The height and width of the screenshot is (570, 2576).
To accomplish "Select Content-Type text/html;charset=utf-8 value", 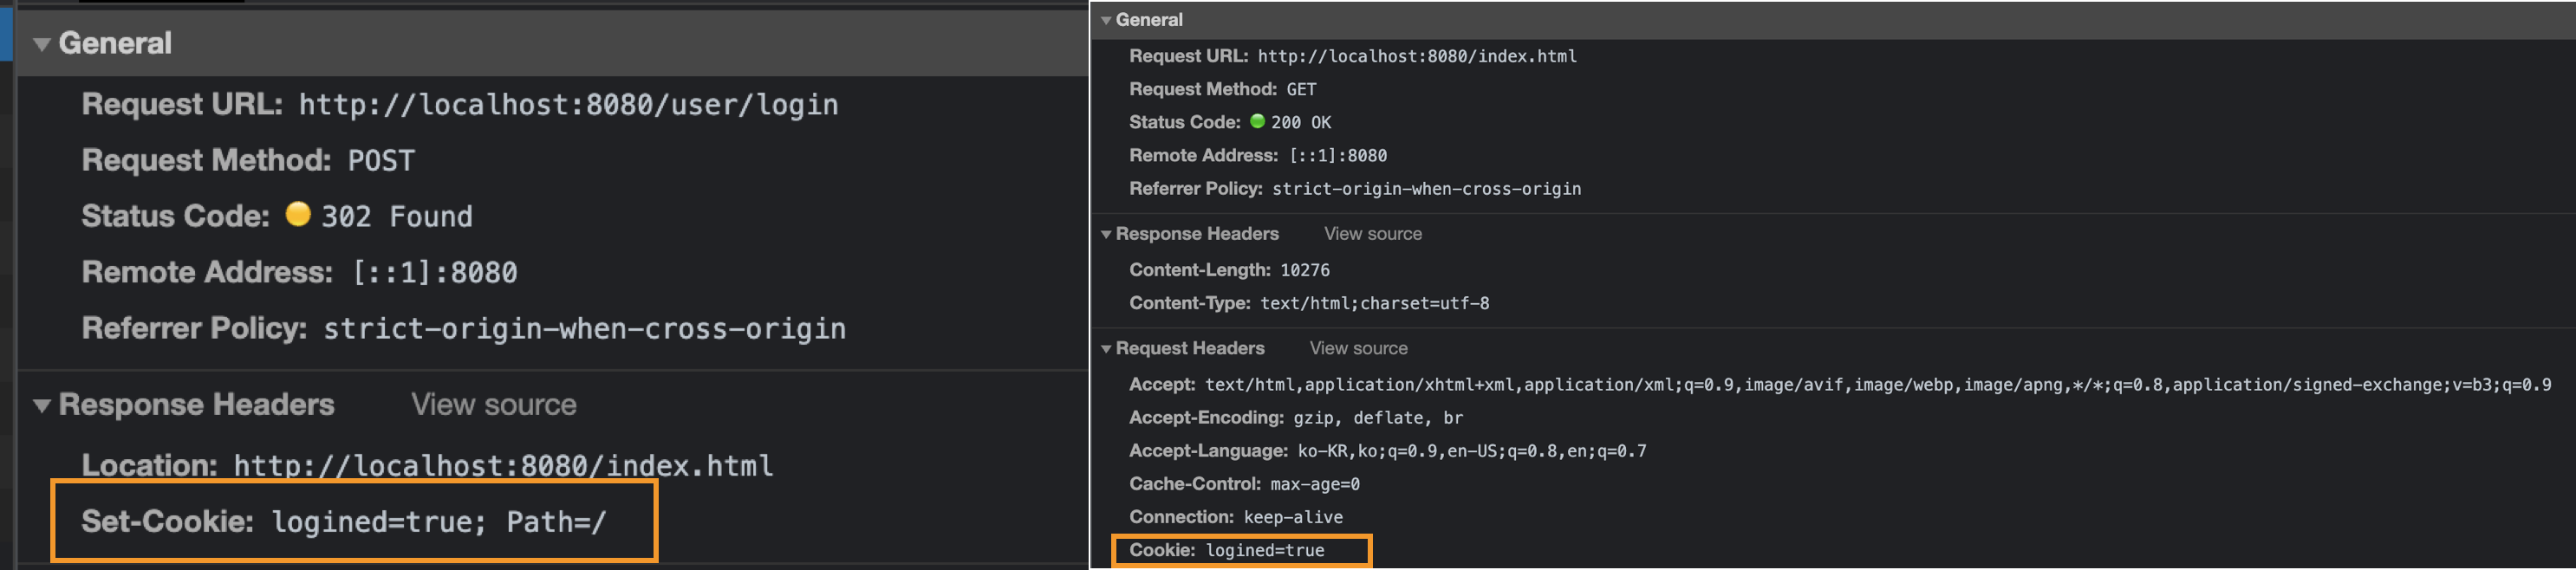I will click(x=1374, y=303).
